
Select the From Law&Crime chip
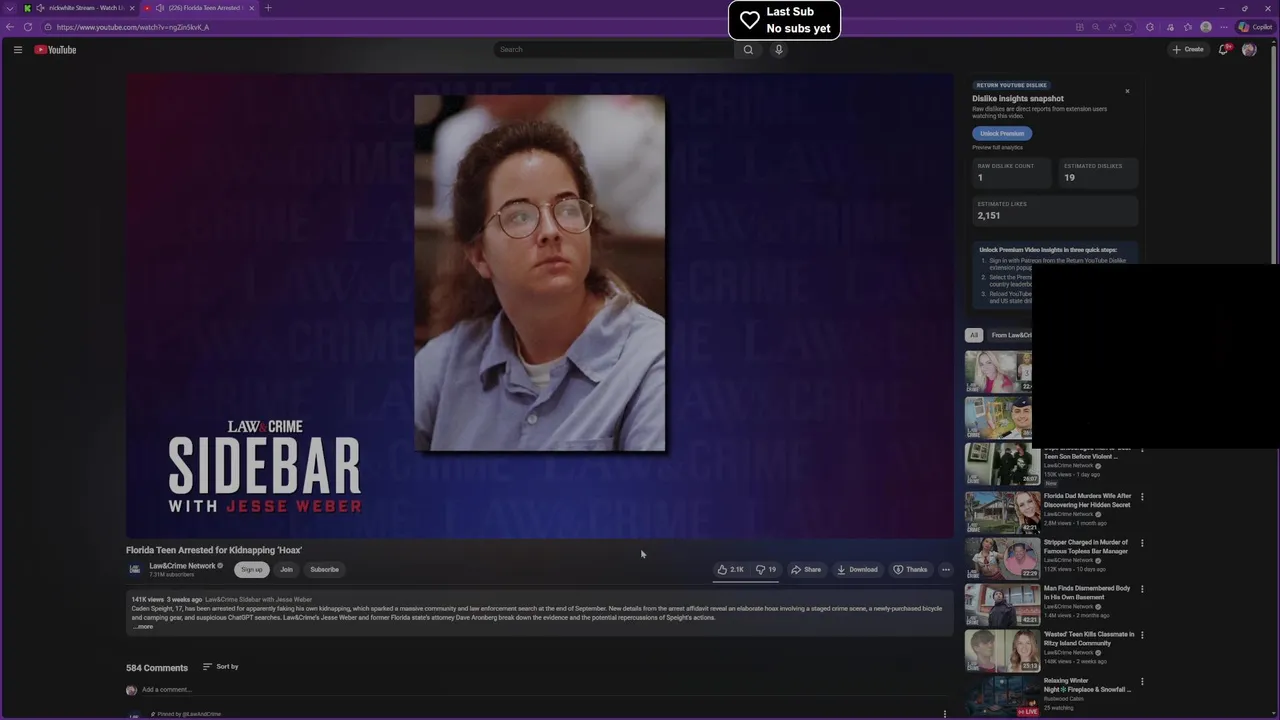click(1010, 335)
